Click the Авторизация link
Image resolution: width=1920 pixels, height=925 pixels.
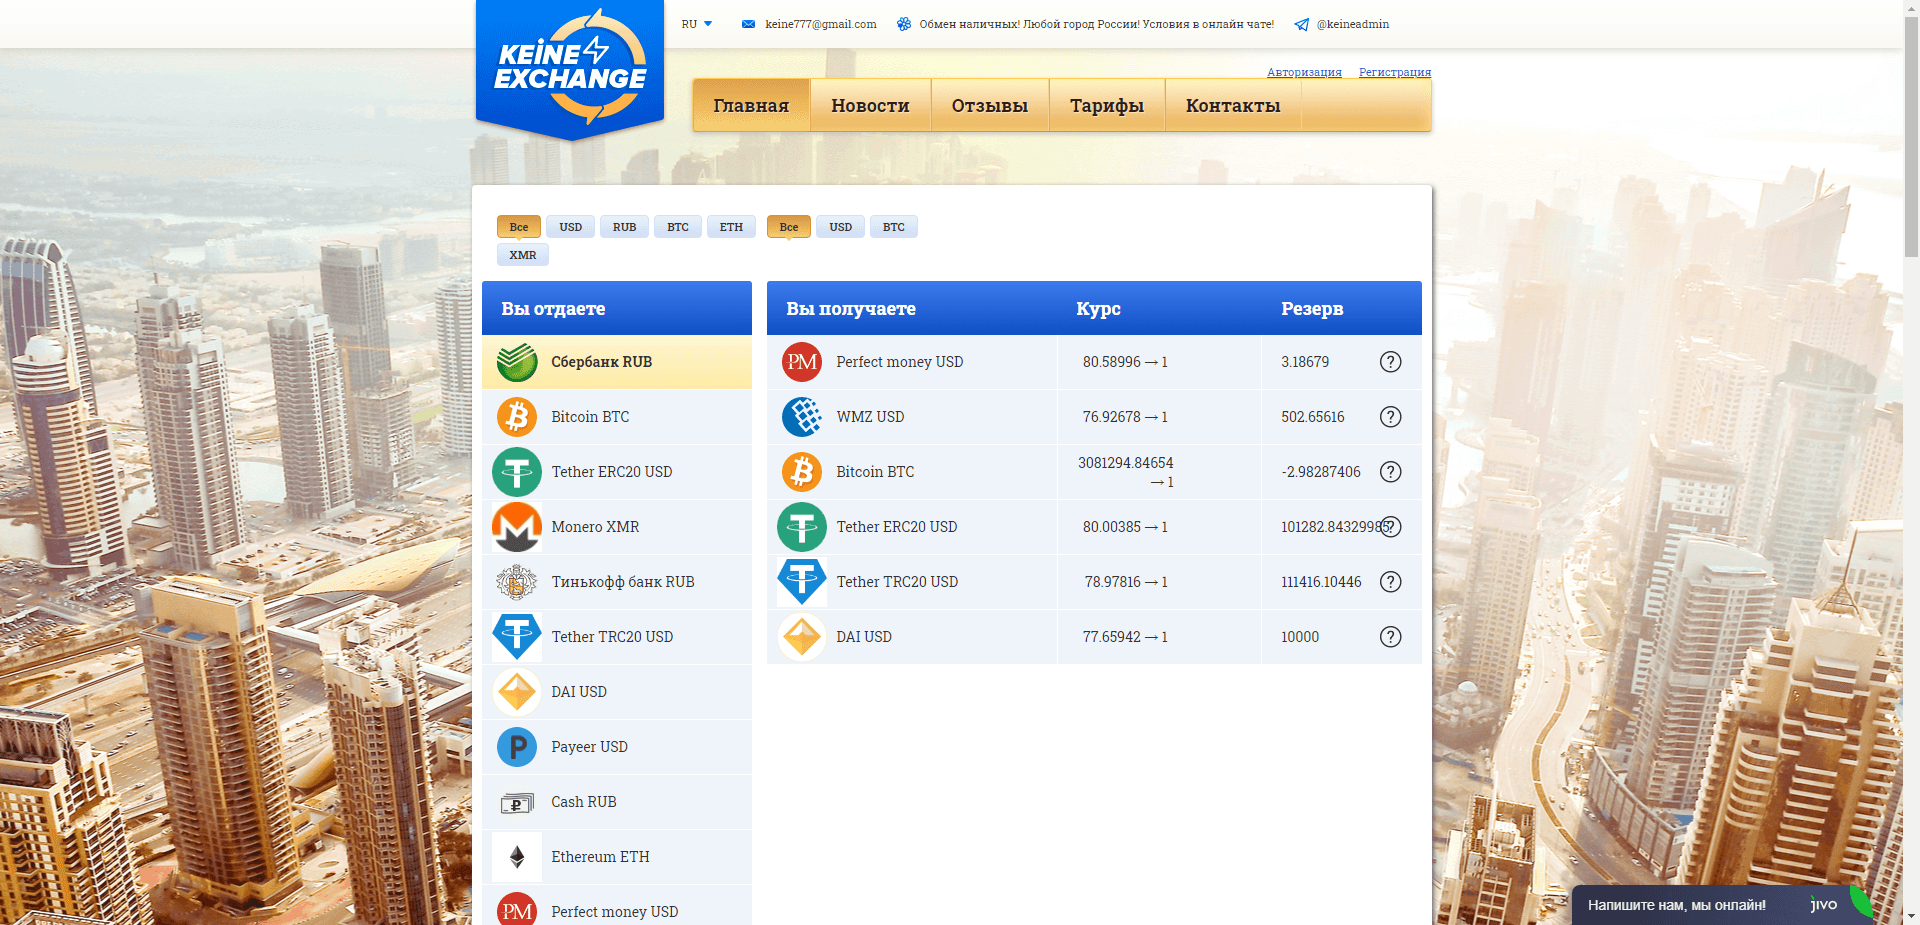(1304, 72)
